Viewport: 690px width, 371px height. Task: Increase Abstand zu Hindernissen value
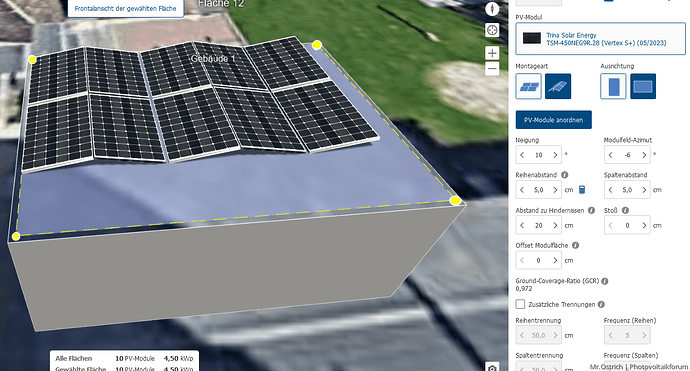click(555, 225)
